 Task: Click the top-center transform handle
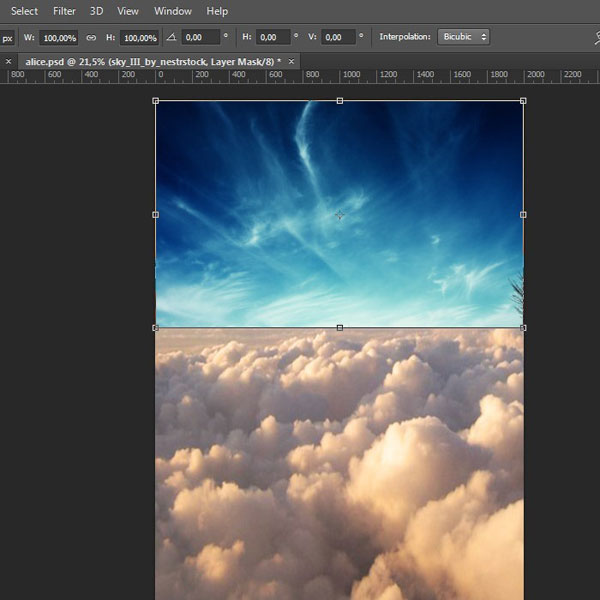pyautogui.click(x=339, y=101)
